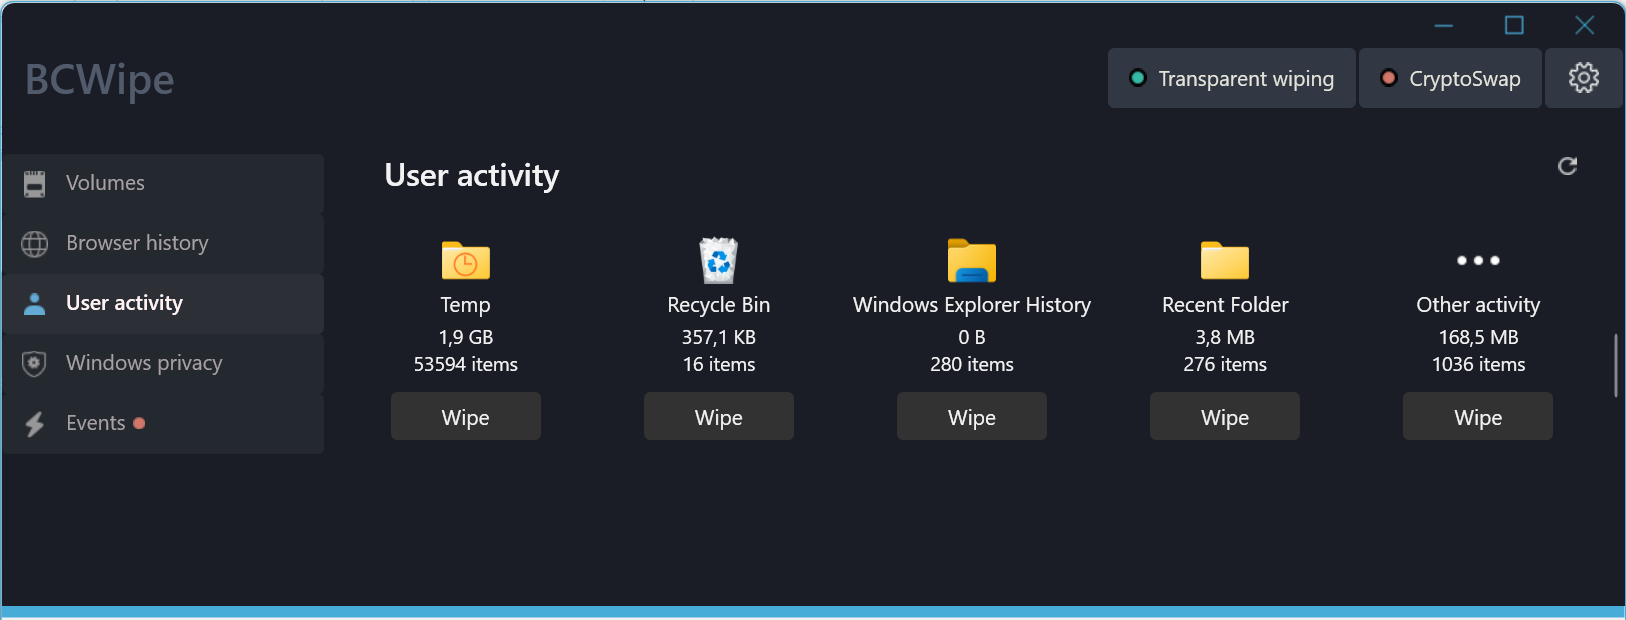
Task: Wipe Other activity data
Action: pos(1478,416)
